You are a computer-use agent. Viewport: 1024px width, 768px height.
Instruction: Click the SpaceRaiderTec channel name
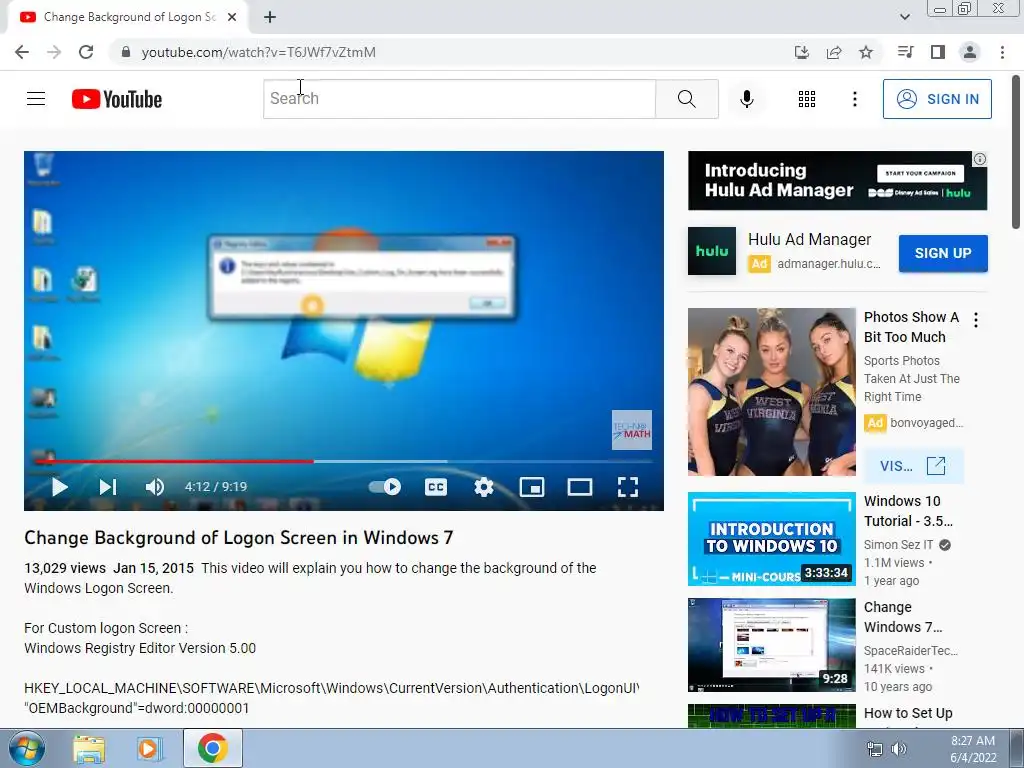(910, 650)
